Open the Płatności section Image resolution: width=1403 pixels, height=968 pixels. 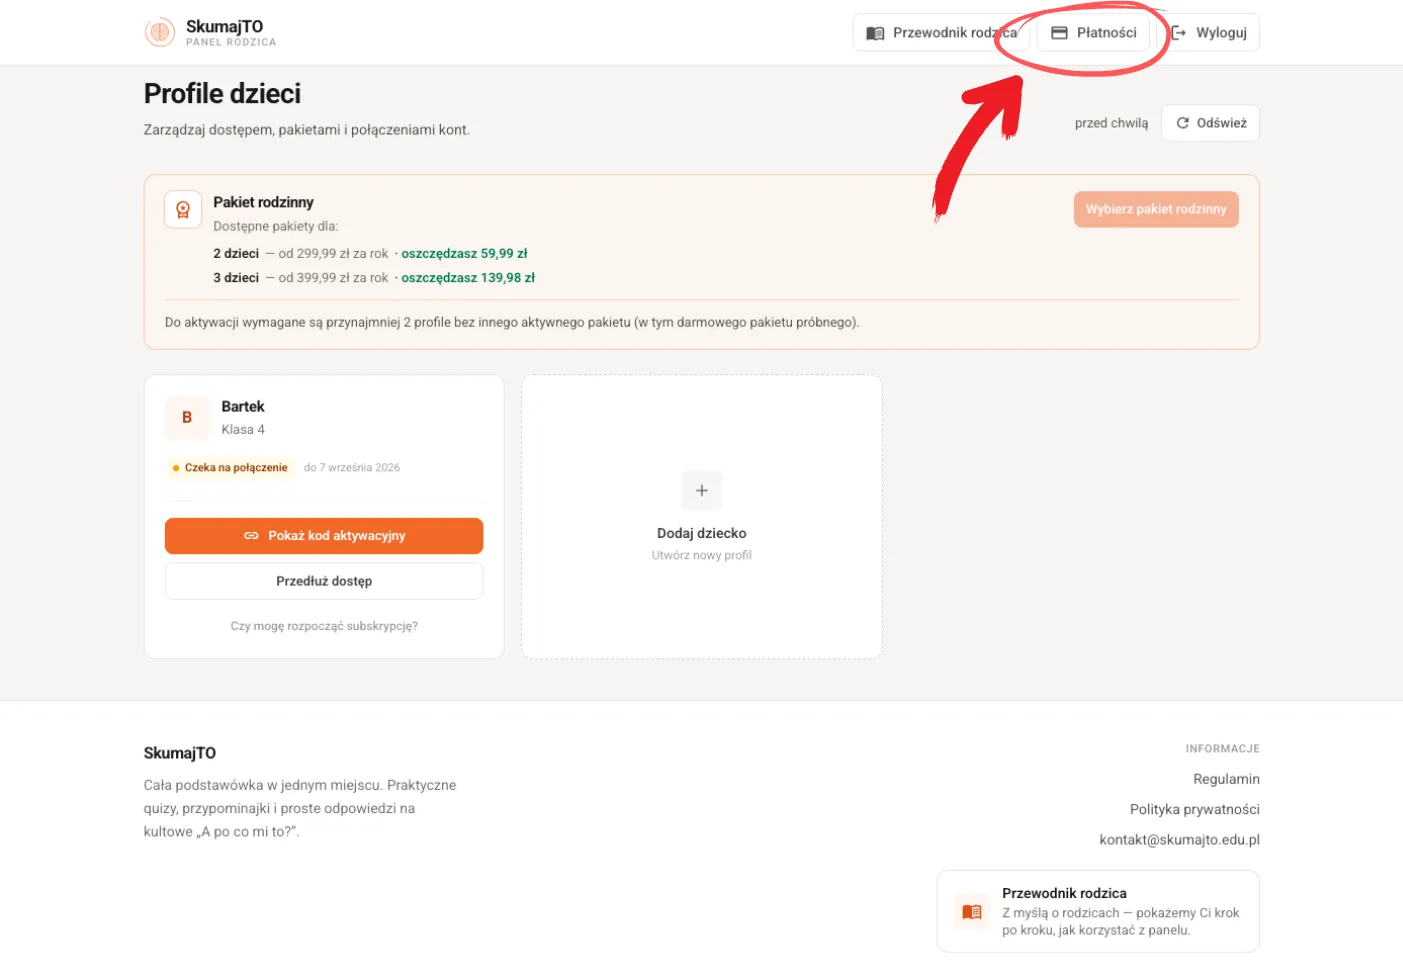[1093, 33]
